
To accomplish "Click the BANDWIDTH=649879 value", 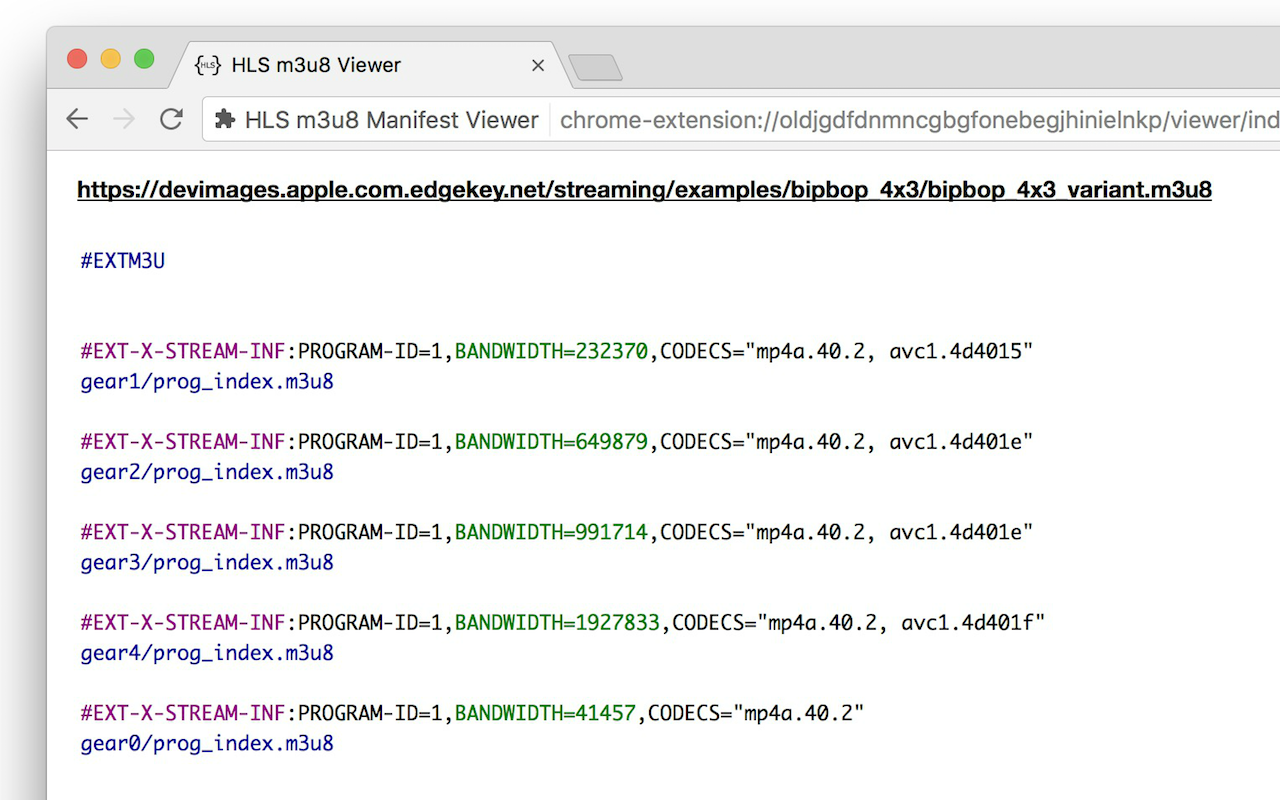I will (x=551, y=441).
